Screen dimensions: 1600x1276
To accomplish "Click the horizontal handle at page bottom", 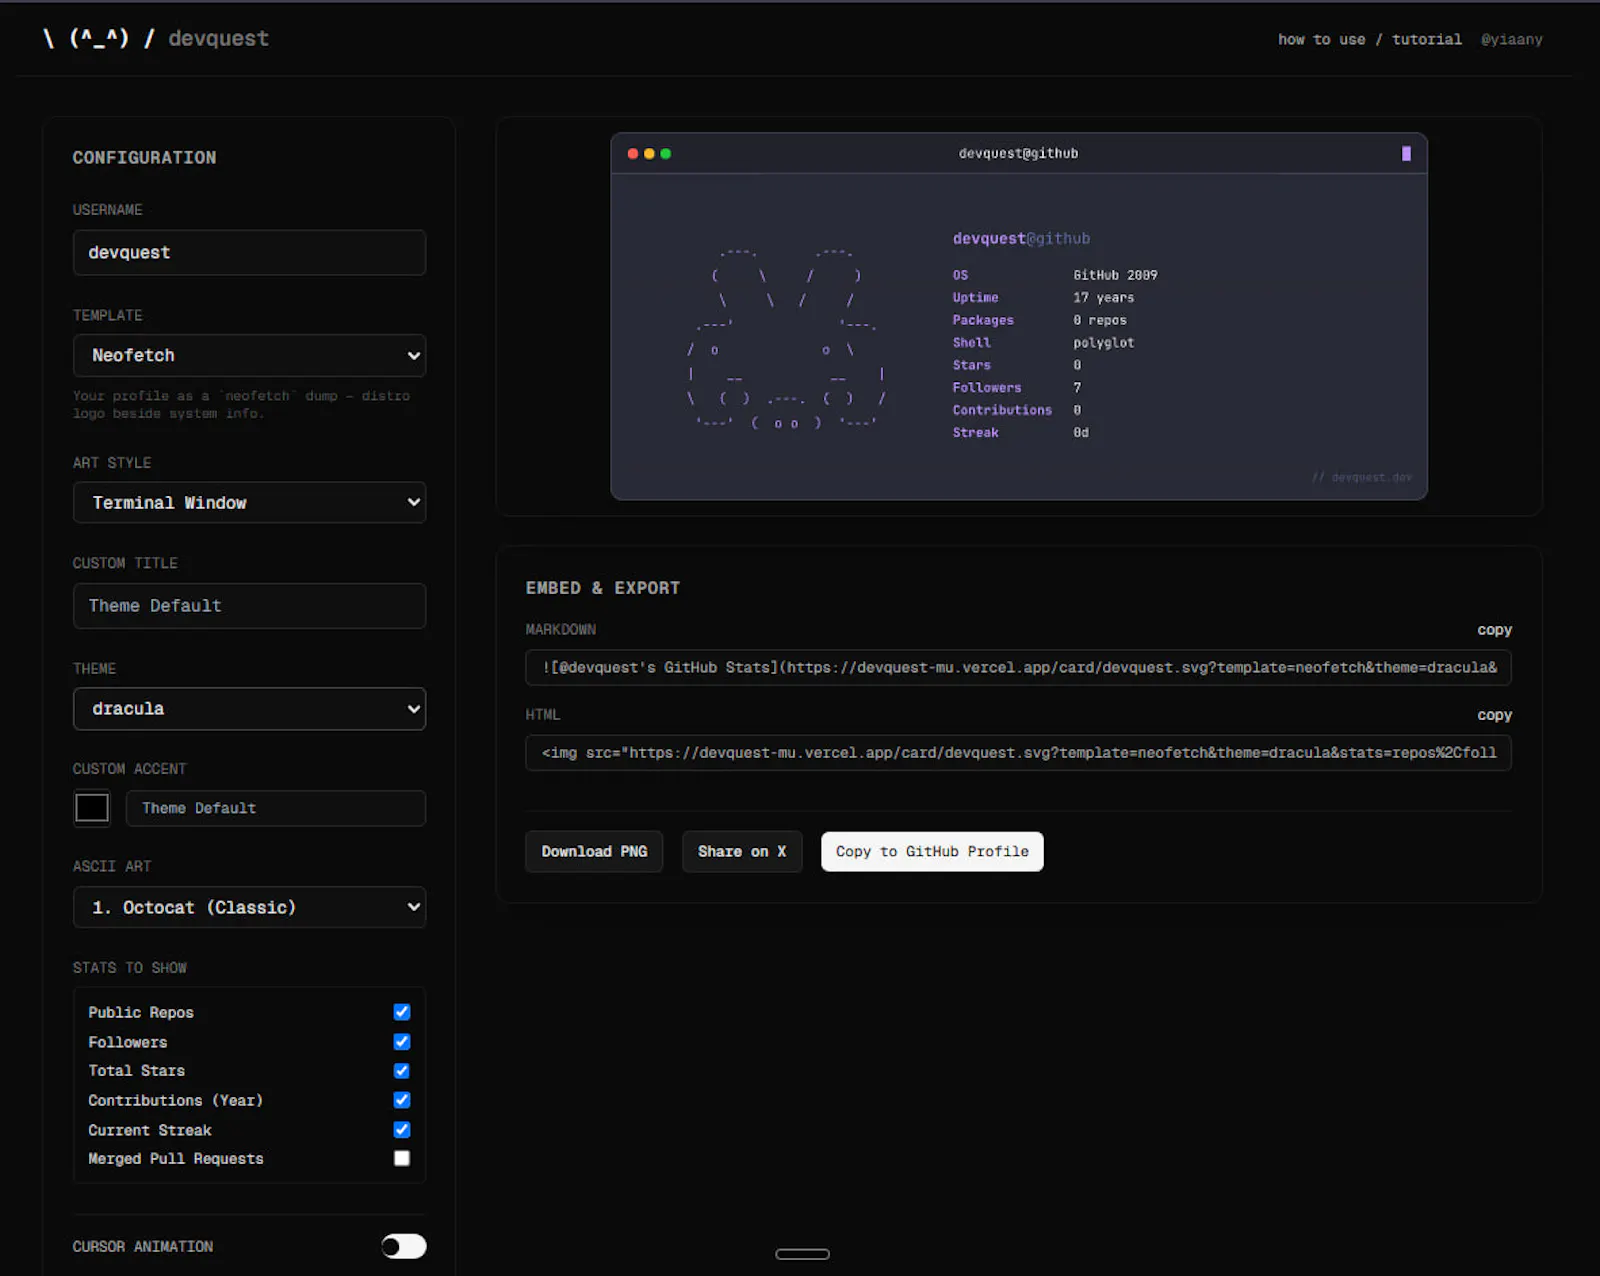I will pyautogui.click(x=802, y=1254).
